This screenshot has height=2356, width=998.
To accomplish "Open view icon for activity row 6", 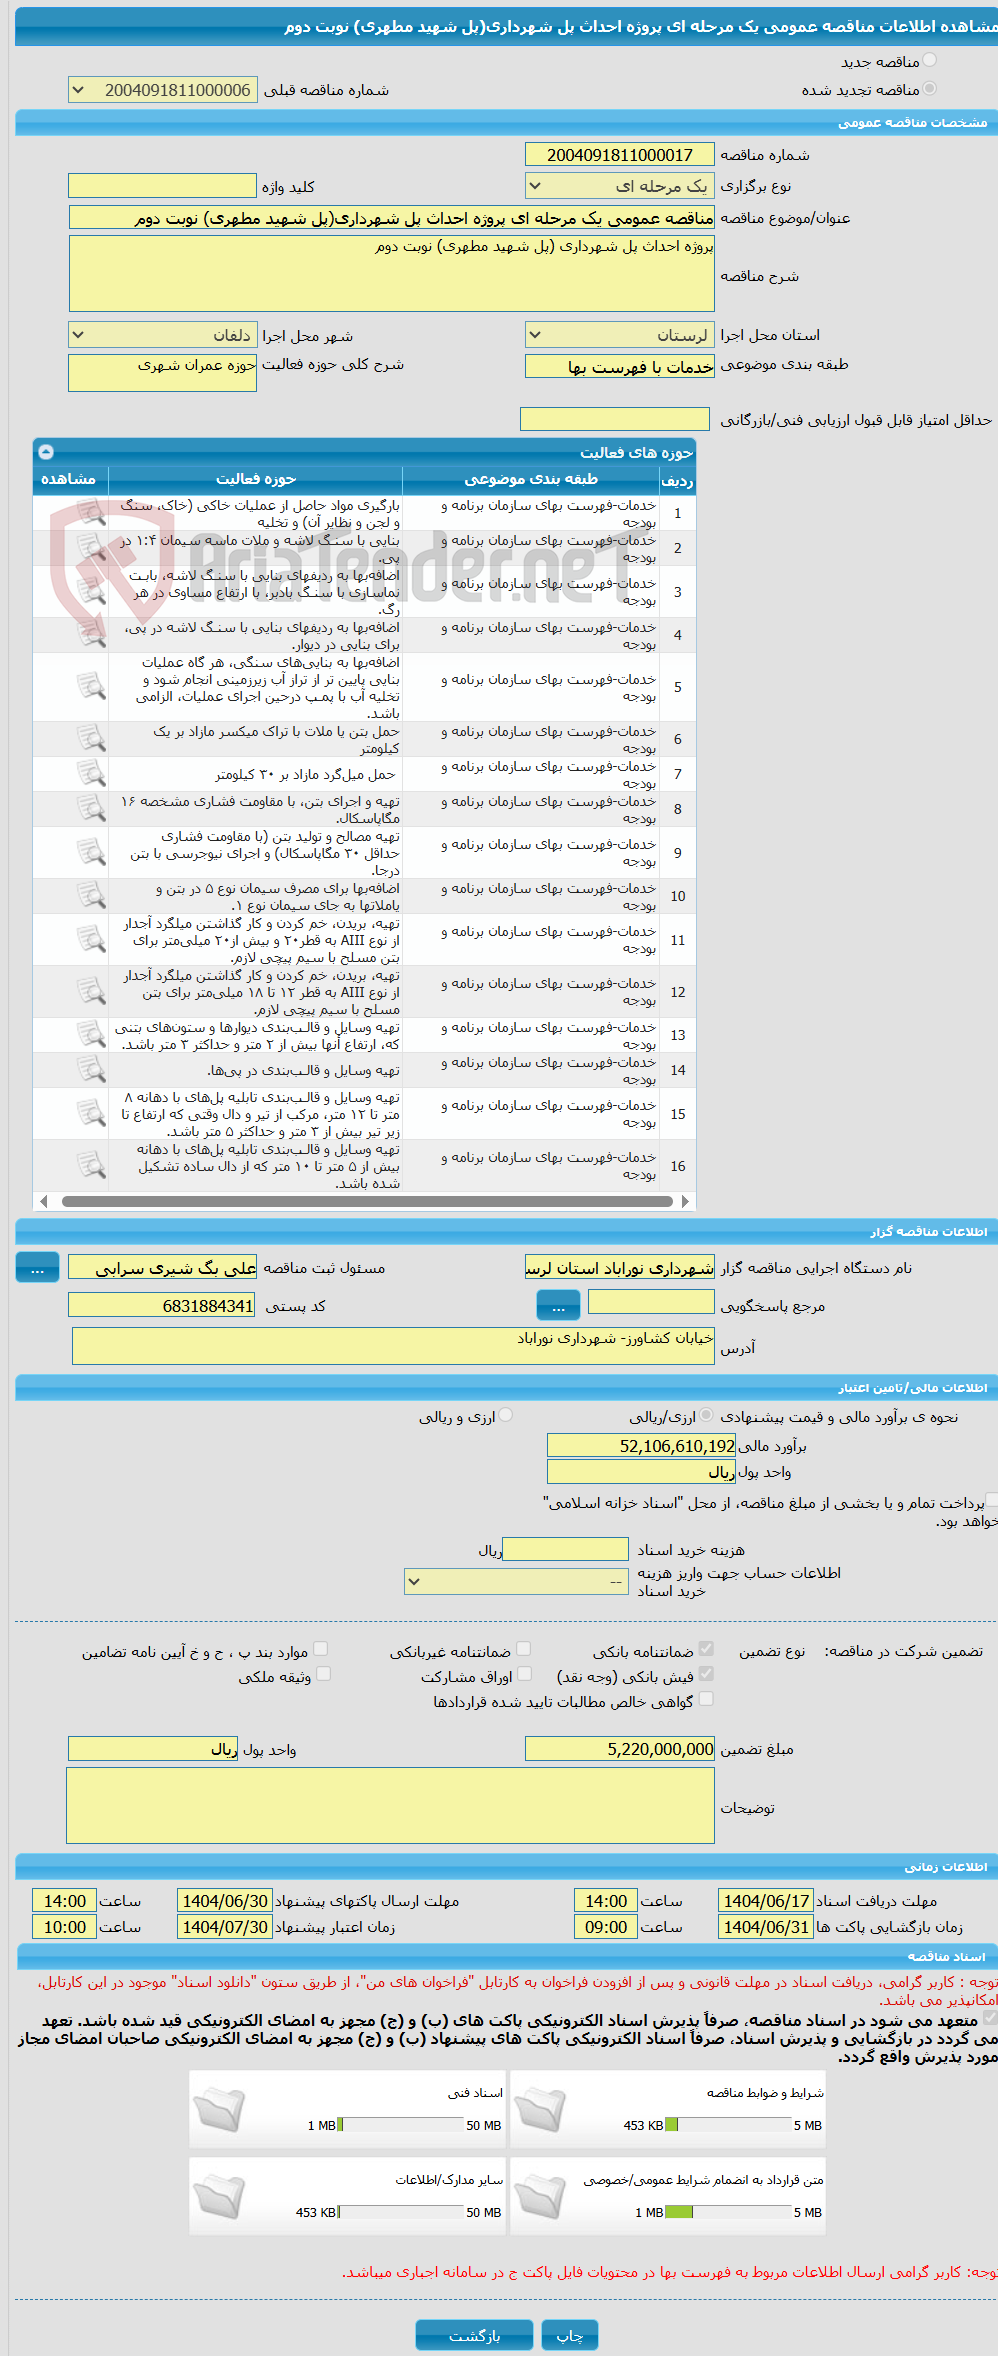I will [x=91, y=739].
